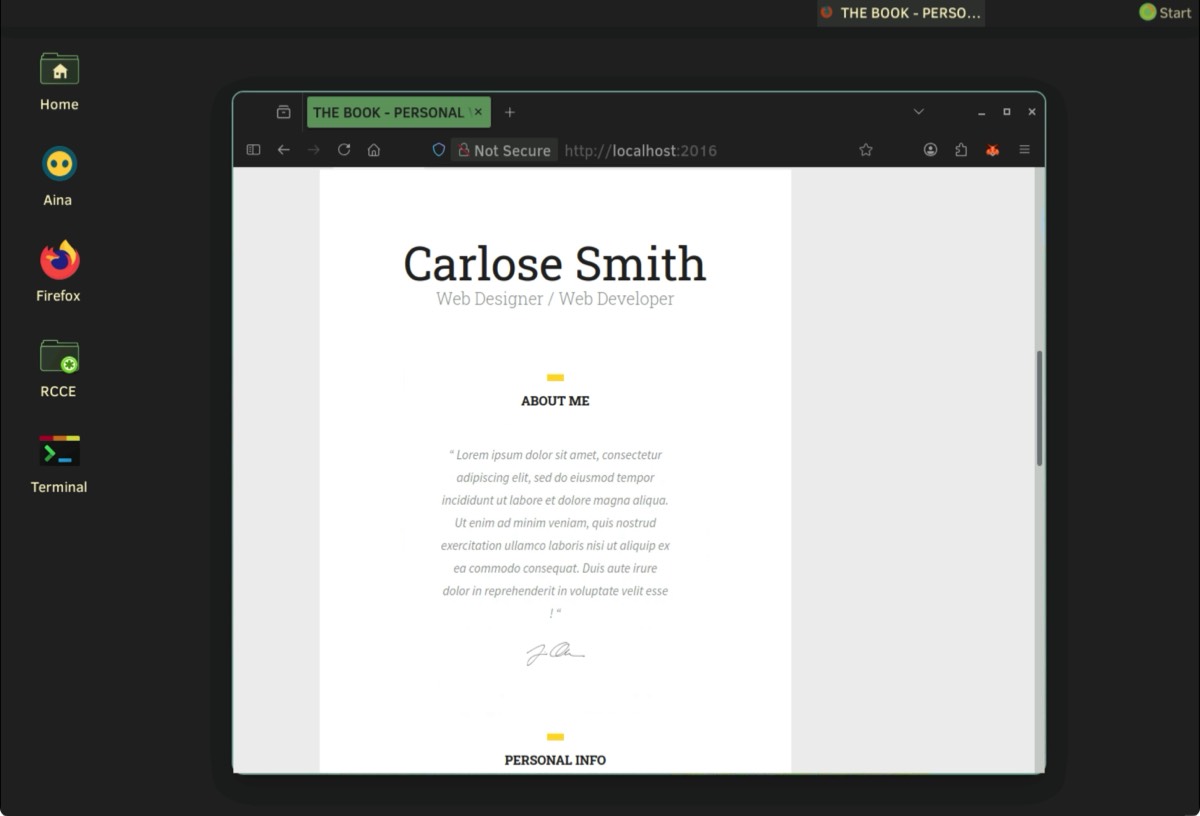Viewport: 1200px width, 816px height.
Task: Open a new tab with plus button
Action: pyautogui.click(x=510, y=112)
